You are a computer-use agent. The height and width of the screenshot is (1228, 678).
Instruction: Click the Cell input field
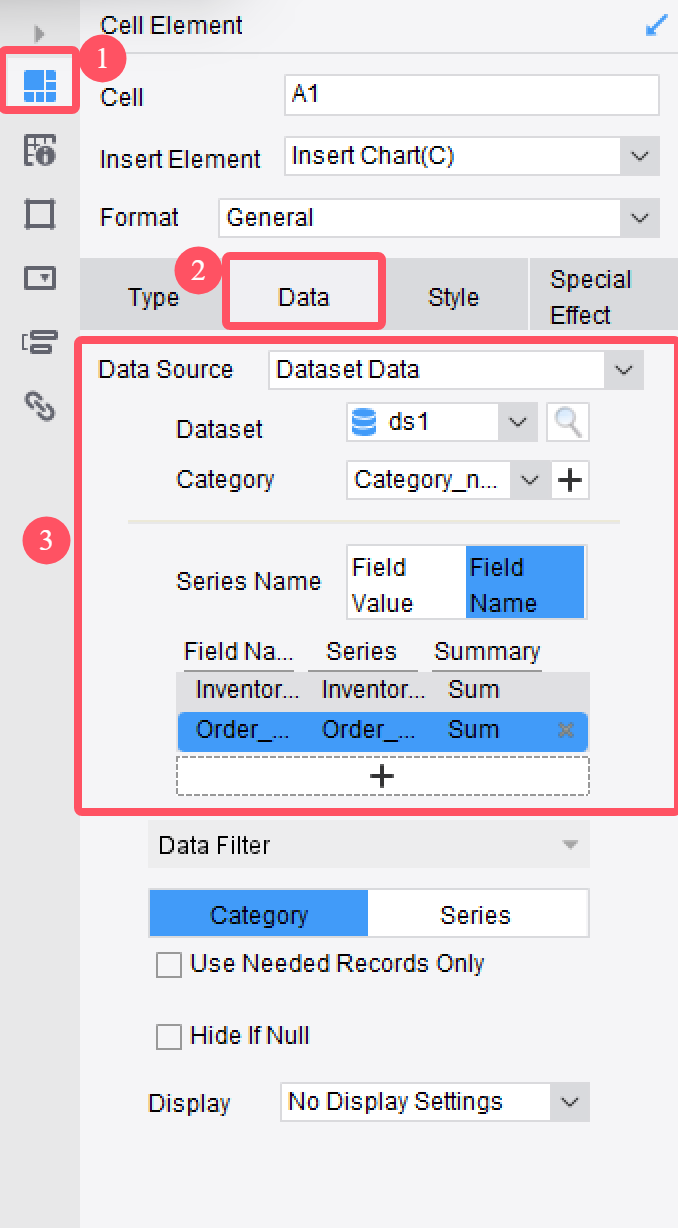pyautogui.click(x=471, y=96)
